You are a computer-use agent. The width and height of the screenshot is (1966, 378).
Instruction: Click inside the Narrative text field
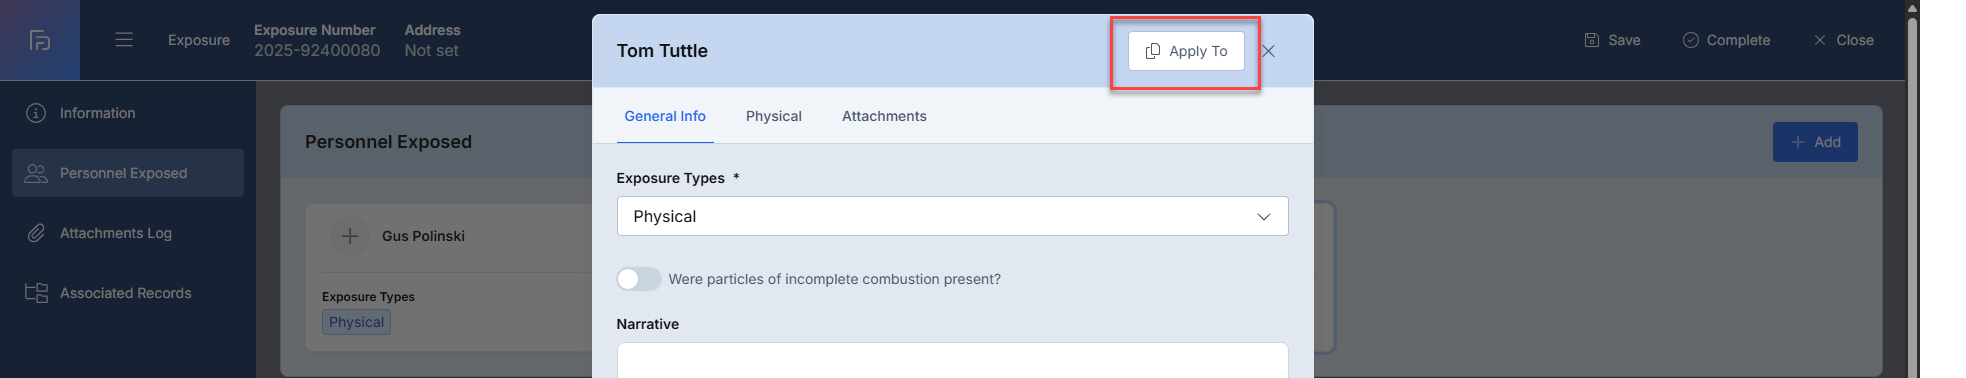click(x=952, y=360)
